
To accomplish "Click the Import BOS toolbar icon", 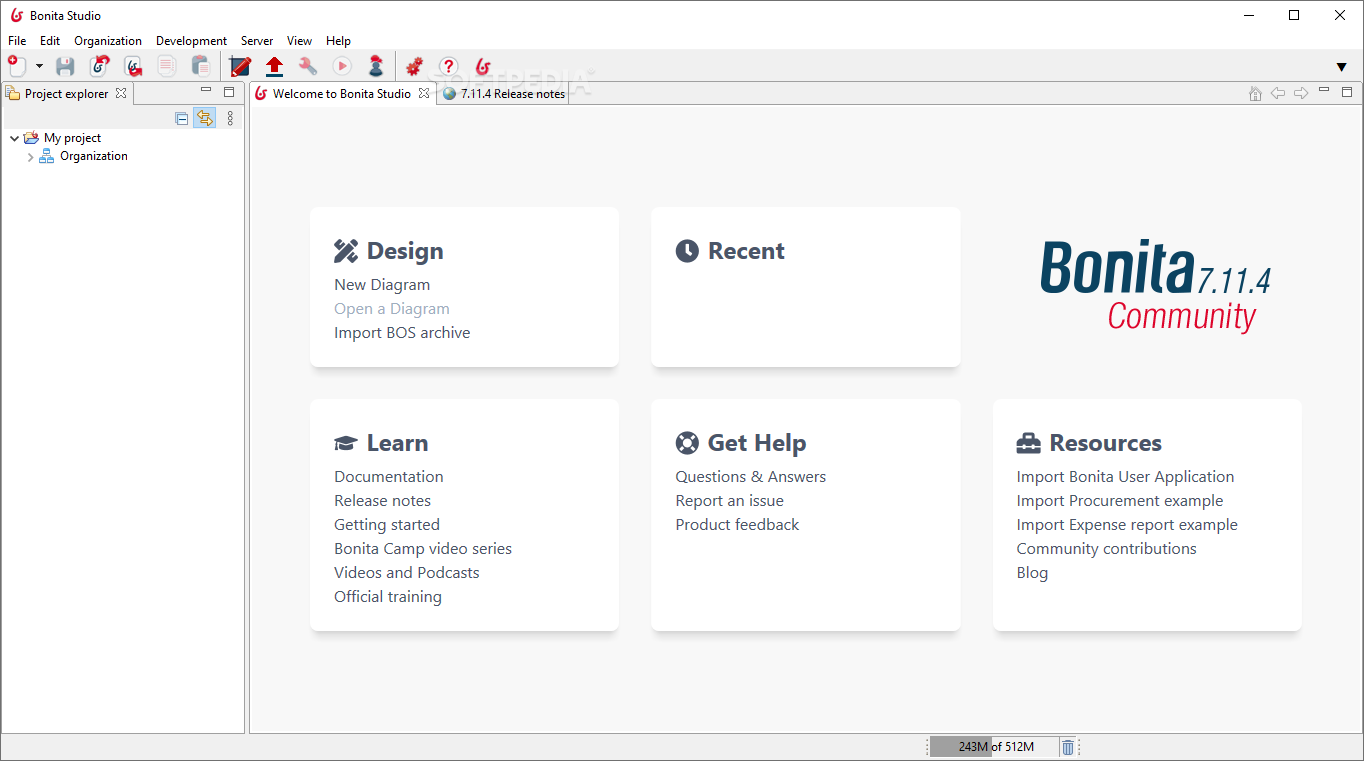I will click(99, 66).
